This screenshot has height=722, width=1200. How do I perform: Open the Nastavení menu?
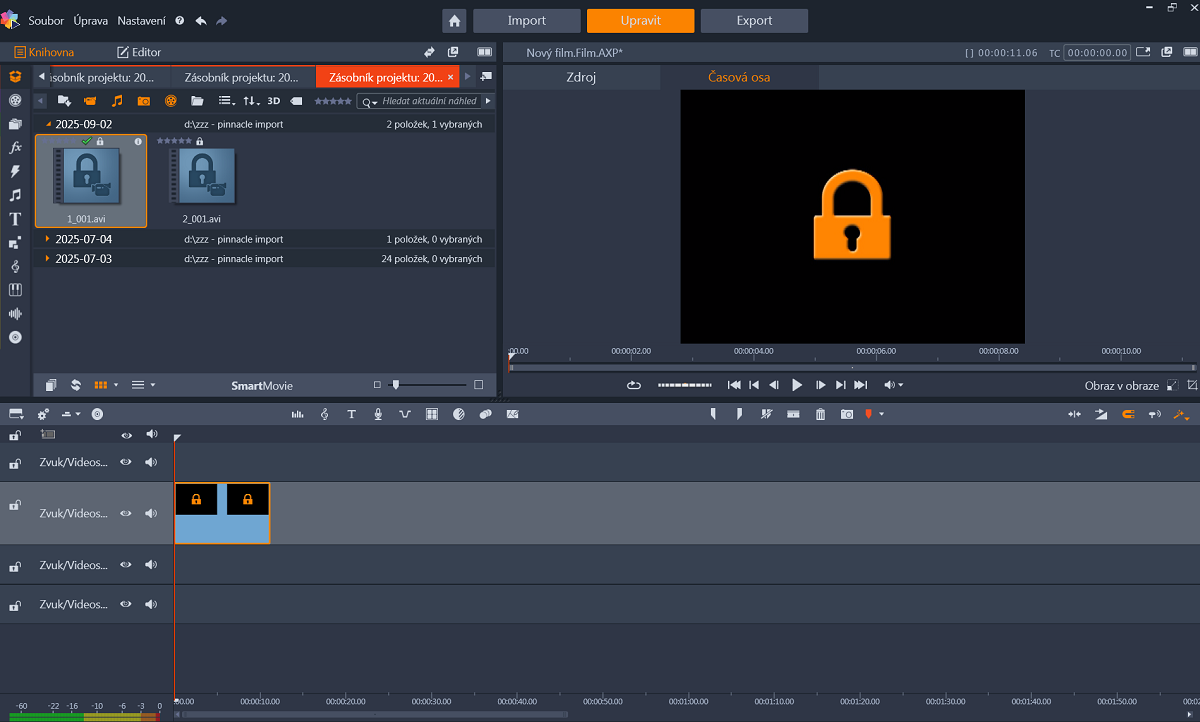[x=142, y=21]
